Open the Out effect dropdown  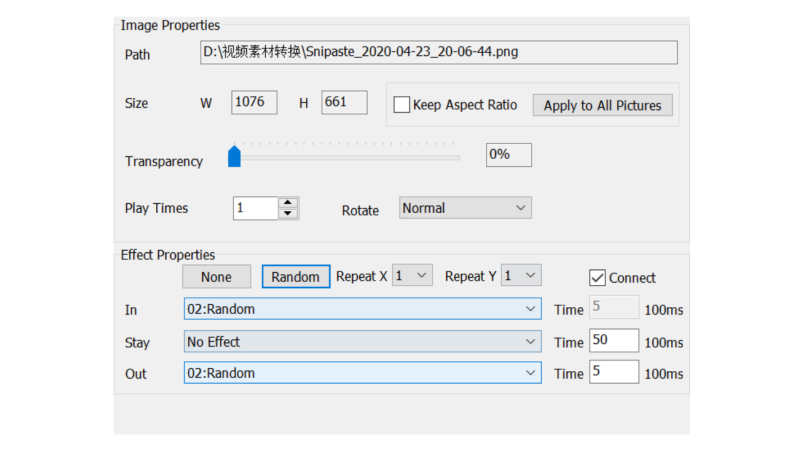(363, 373)
